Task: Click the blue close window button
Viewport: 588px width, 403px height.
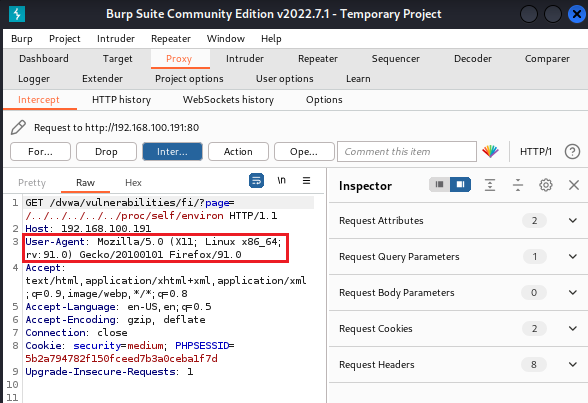Action: point(577,15)
